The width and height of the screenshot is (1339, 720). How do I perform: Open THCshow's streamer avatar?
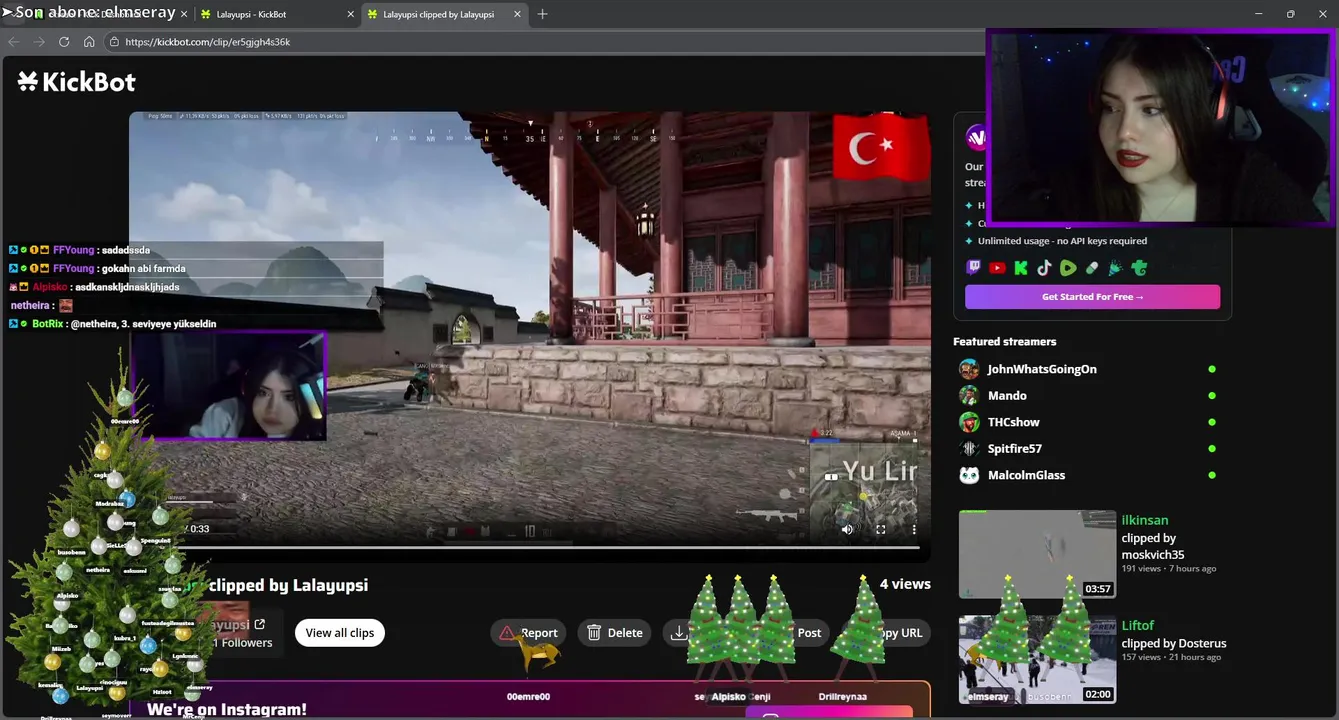[969, 422]
